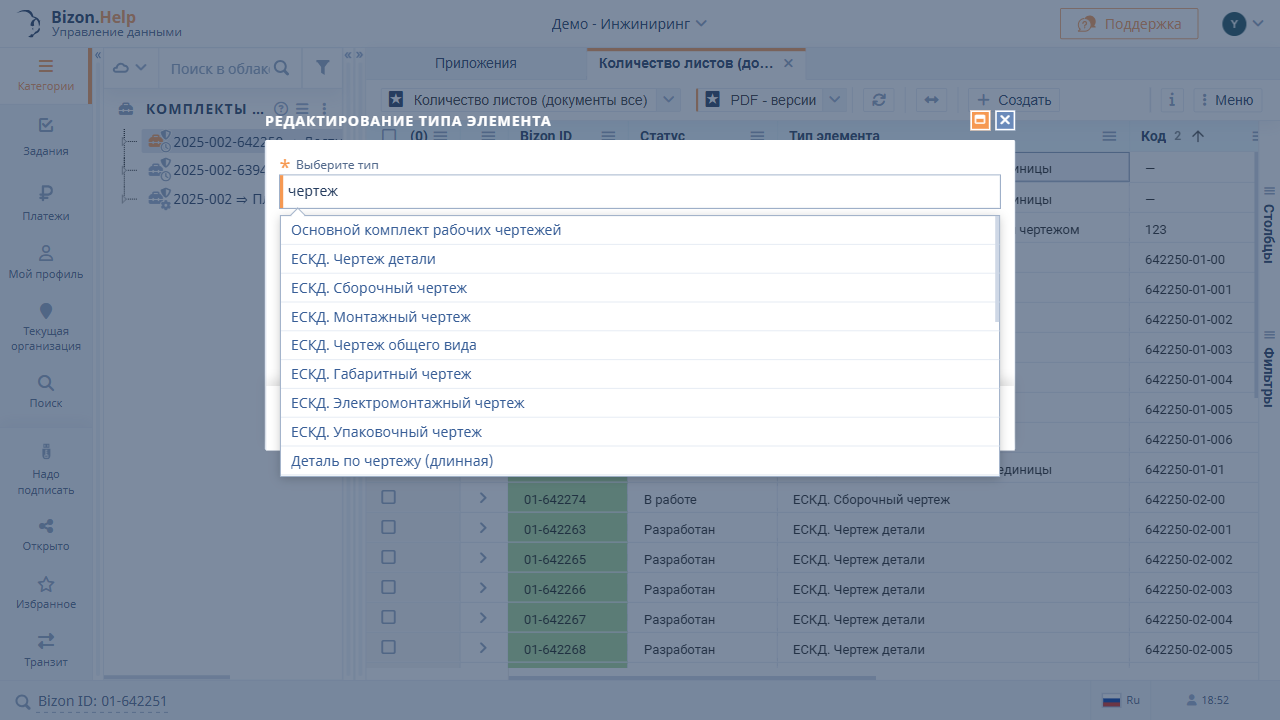Click the dropdown list scrollbar
The width and height of the screenshot is (1280, 720).
coord(995,270)
